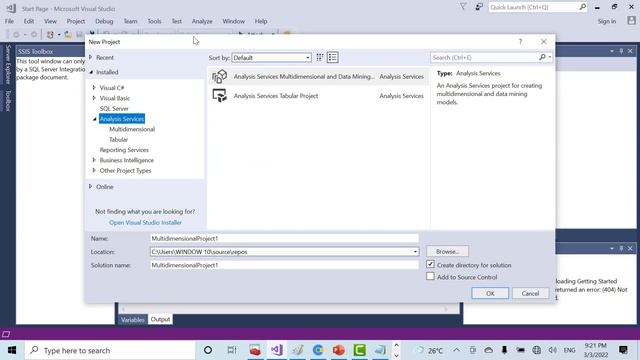The width and height of the screenshot is (640, 360).
Task: Open the Sort by Default dropdown
Action: point(271,58)
